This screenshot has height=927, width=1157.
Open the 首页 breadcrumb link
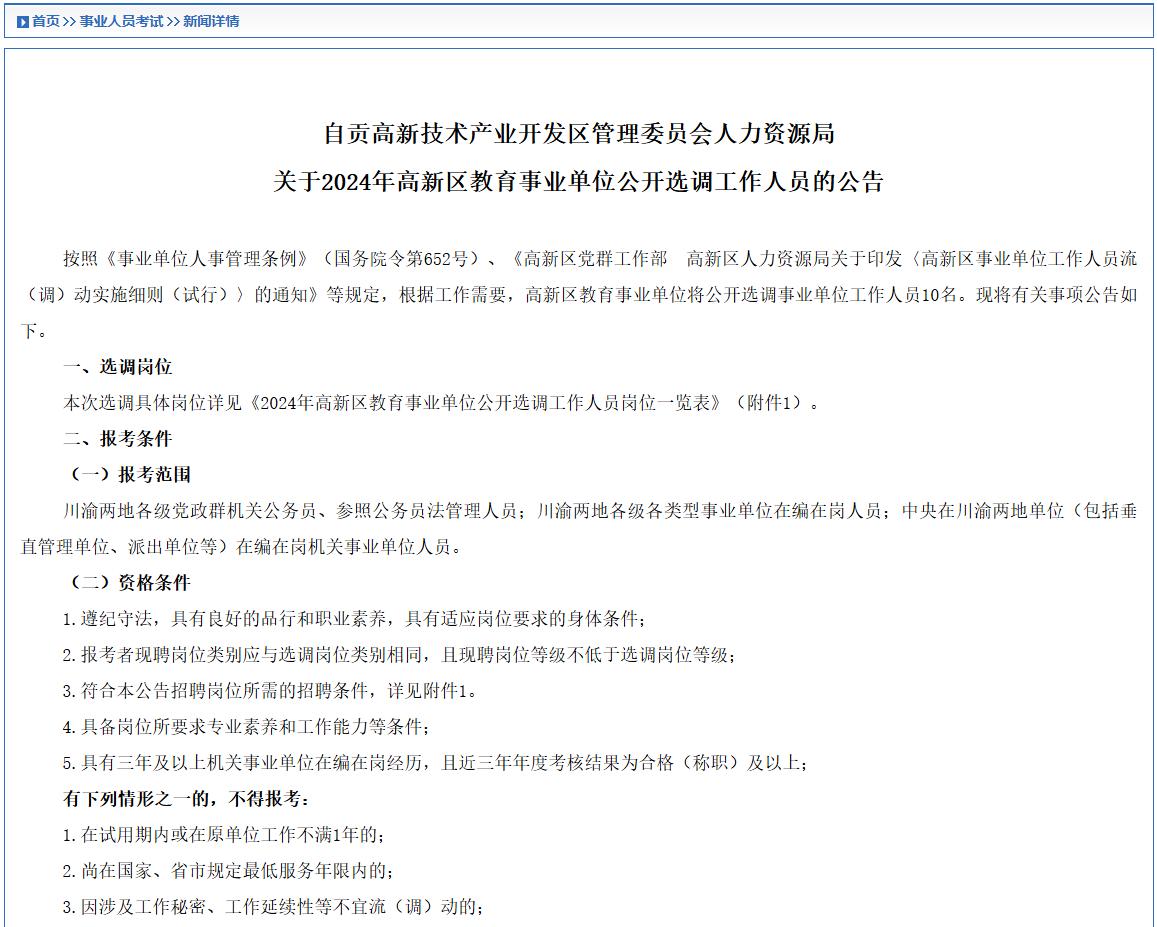click(45, 21)
